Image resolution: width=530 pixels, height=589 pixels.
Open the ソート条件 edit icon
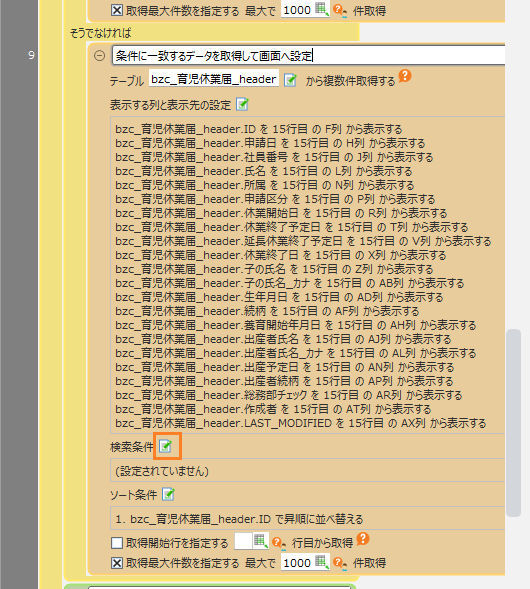[x=168, y=494]
